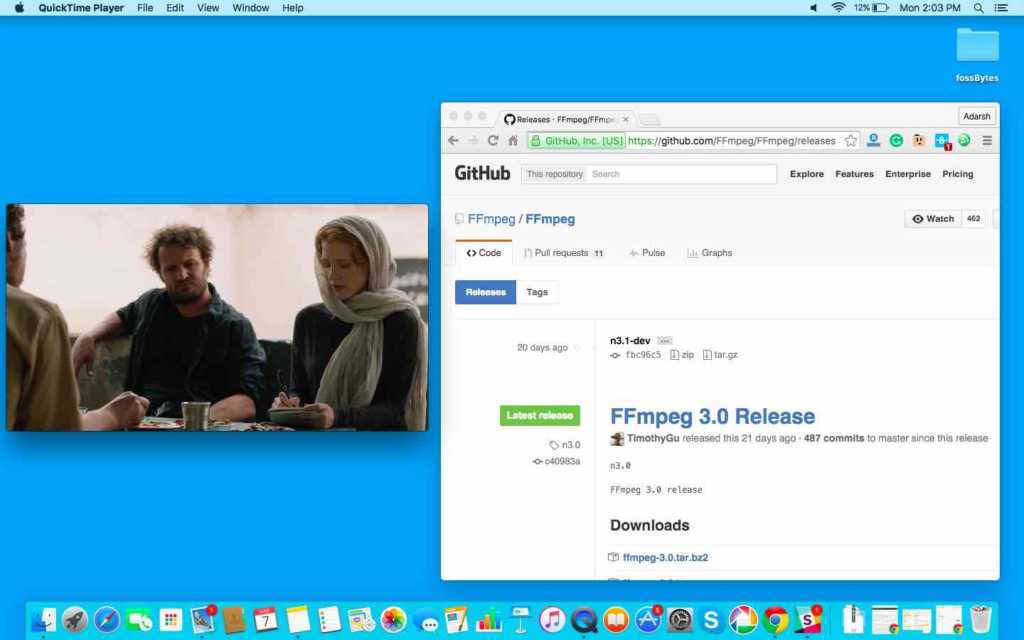The width and height of the screenshot is (1024, 640).
Task: Reload the page with Chrome's refresh icon
Action: [x=491, y=140]
